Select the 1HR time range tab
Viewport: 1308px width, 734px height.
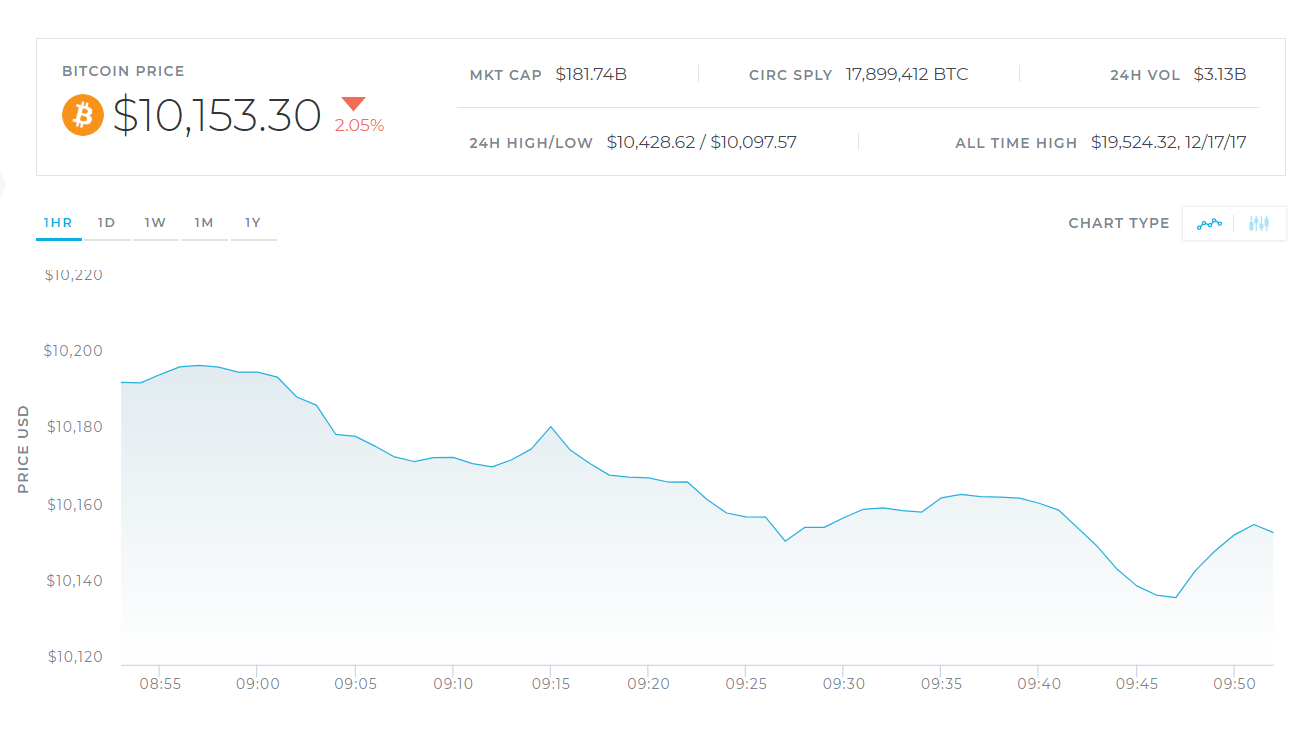pos(59,223)
